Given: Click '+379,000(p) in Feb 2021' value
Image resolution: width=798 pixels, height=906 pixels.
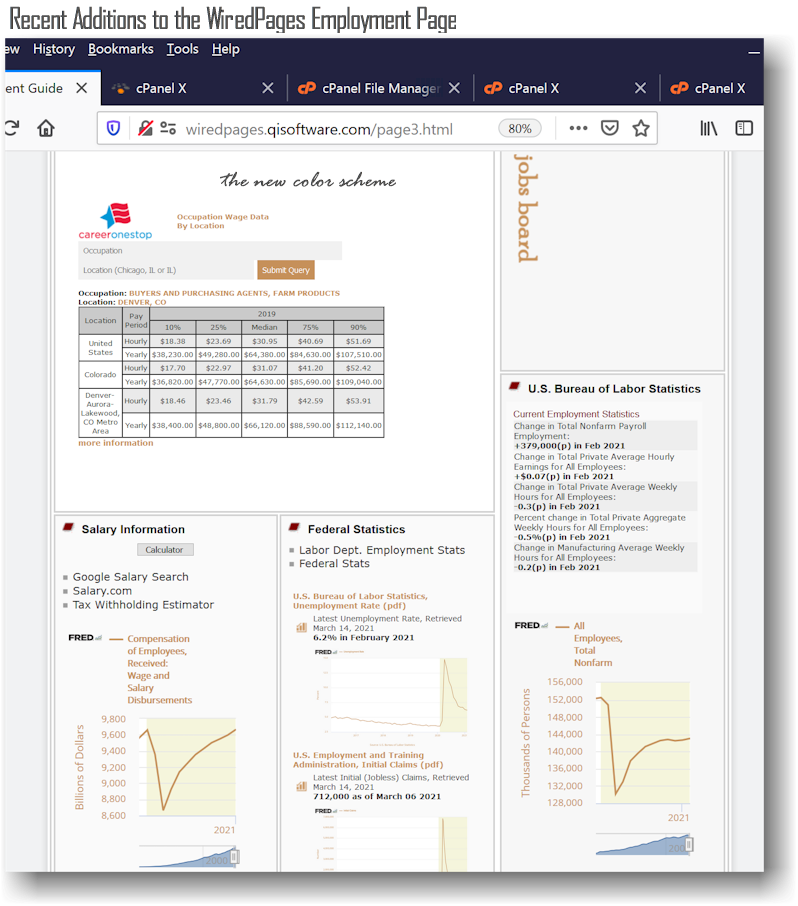Looking at the screenshot, I should [569, 445].
